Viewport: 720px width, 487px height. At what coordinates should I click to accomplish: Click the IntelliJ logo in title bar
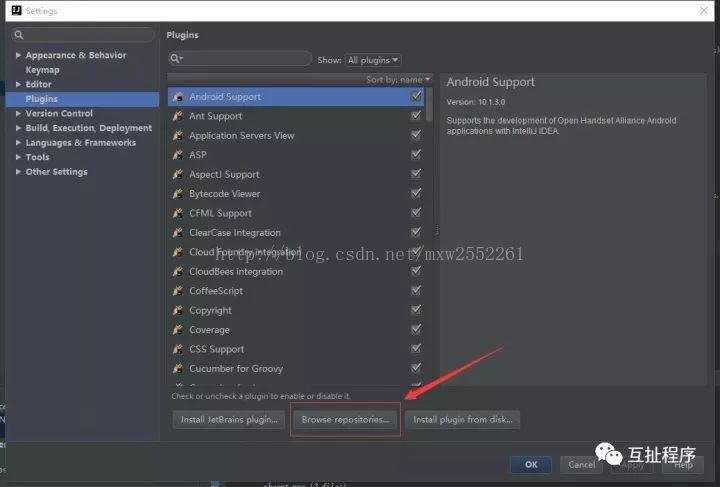coord(17,10)
